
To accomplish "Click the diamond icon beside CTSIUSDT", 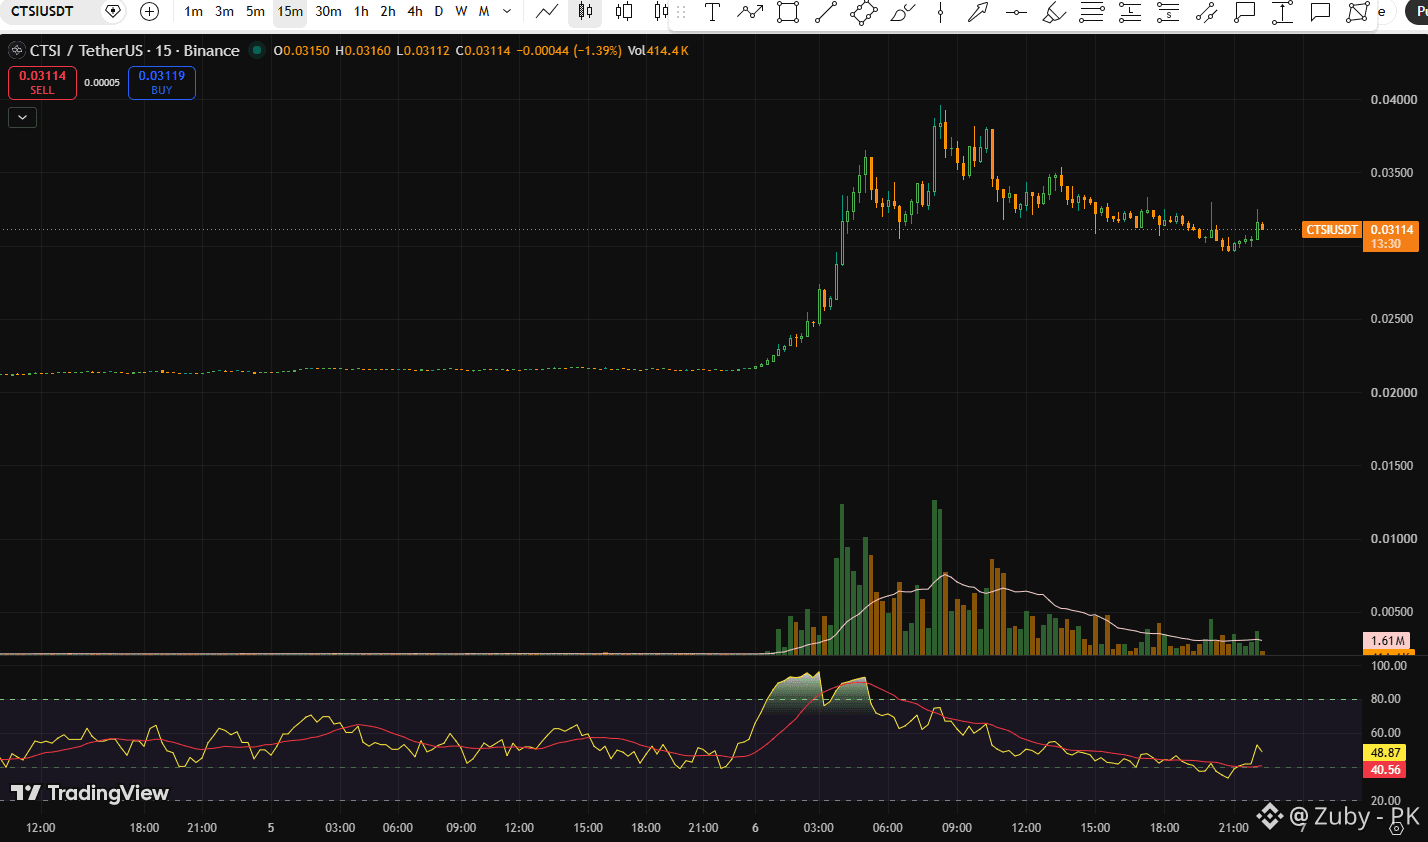I will [x=113, y=12].
